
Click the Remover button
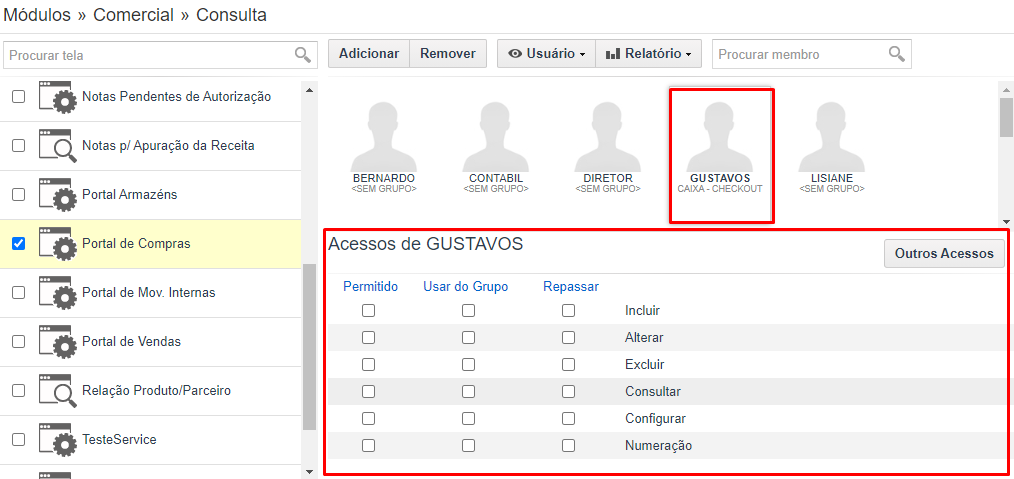[448, 54]
